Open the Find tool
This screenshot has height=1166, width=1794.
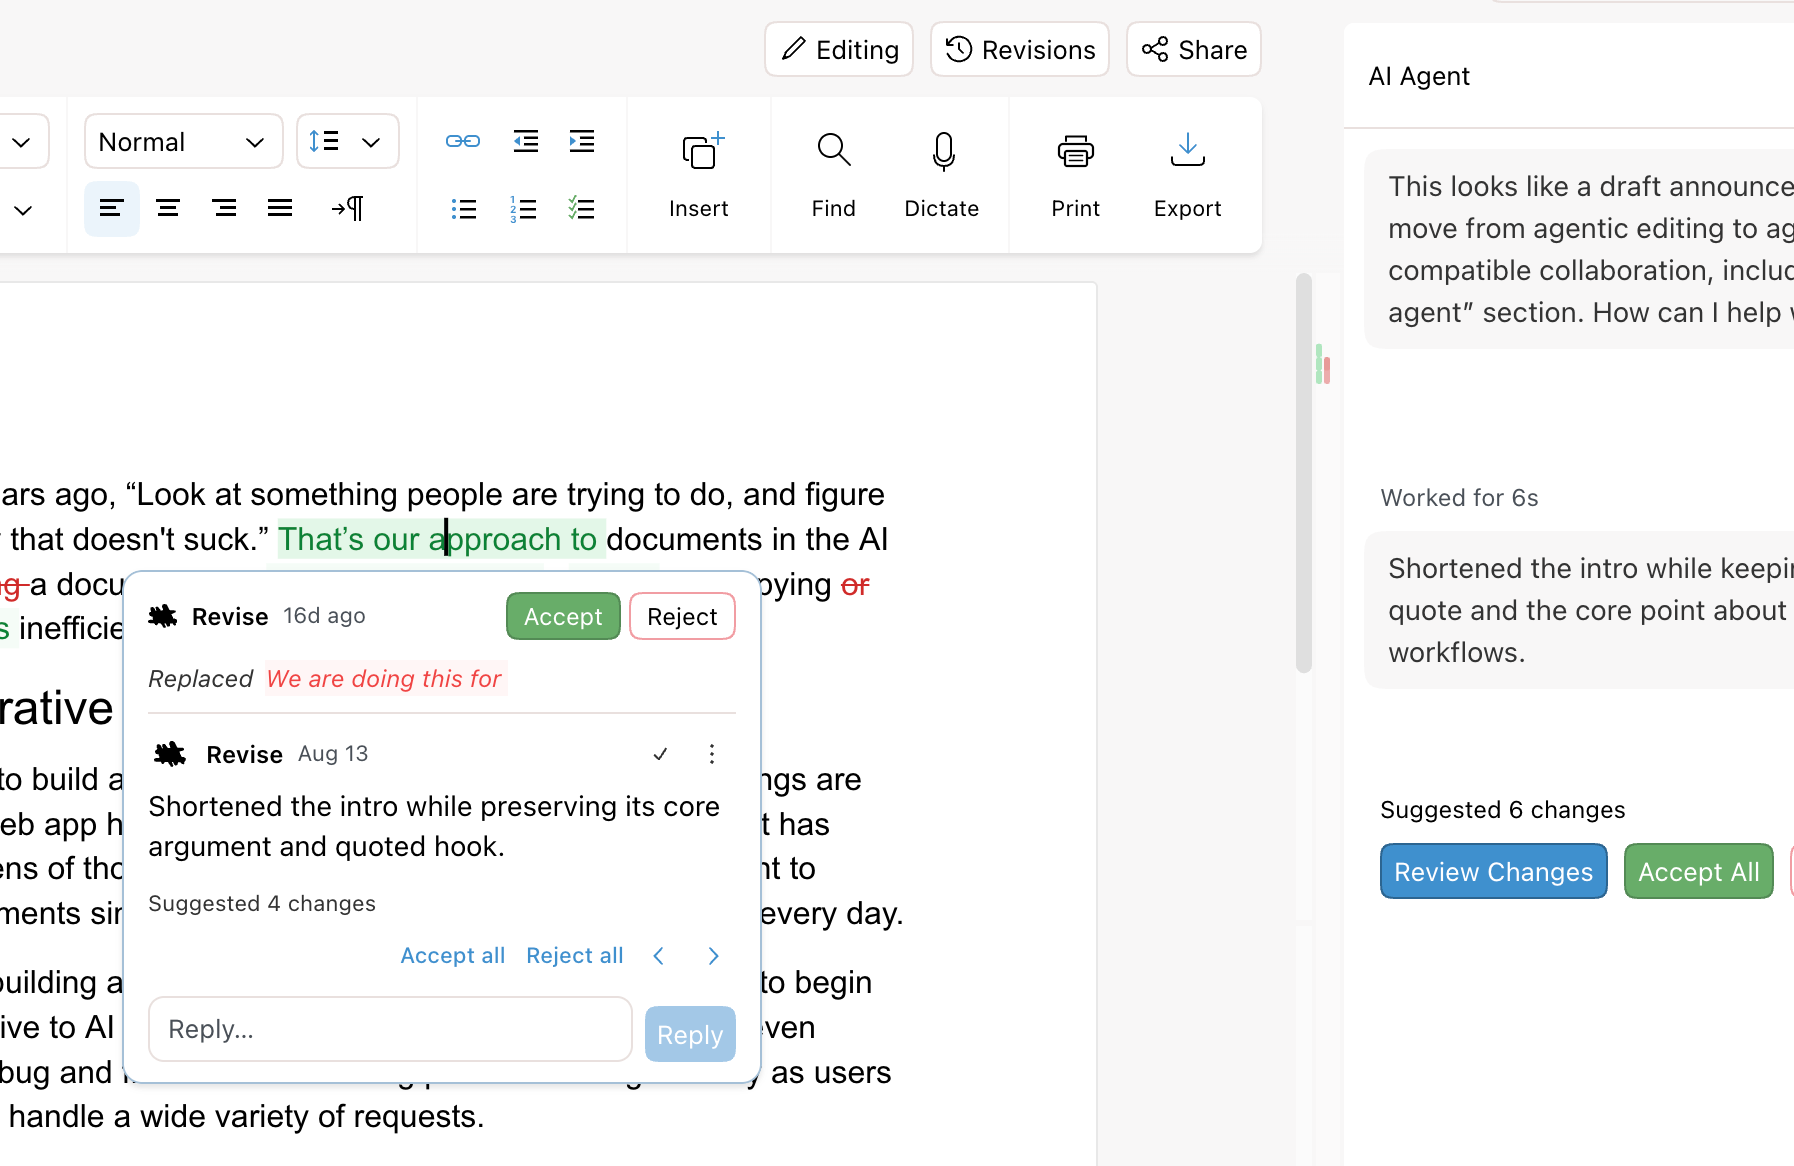[x=833, y=175]
